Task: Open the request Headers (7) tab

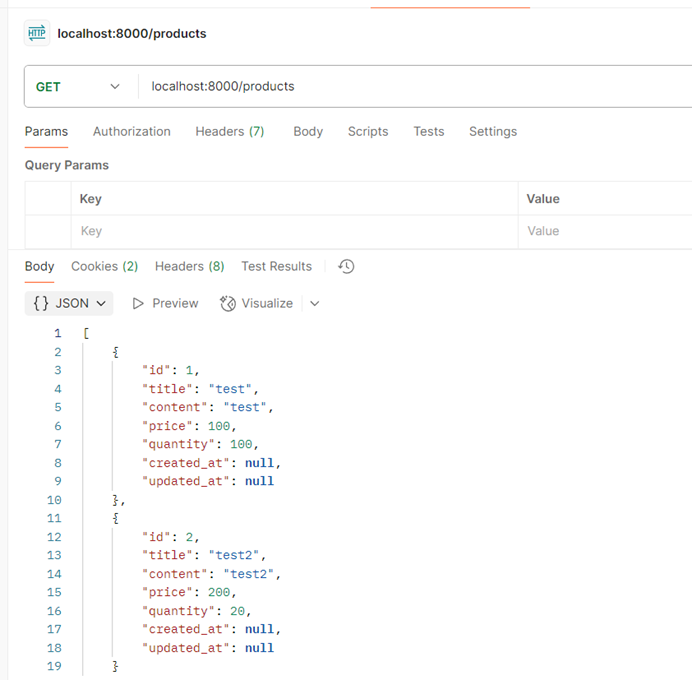Action: [229, 131]
